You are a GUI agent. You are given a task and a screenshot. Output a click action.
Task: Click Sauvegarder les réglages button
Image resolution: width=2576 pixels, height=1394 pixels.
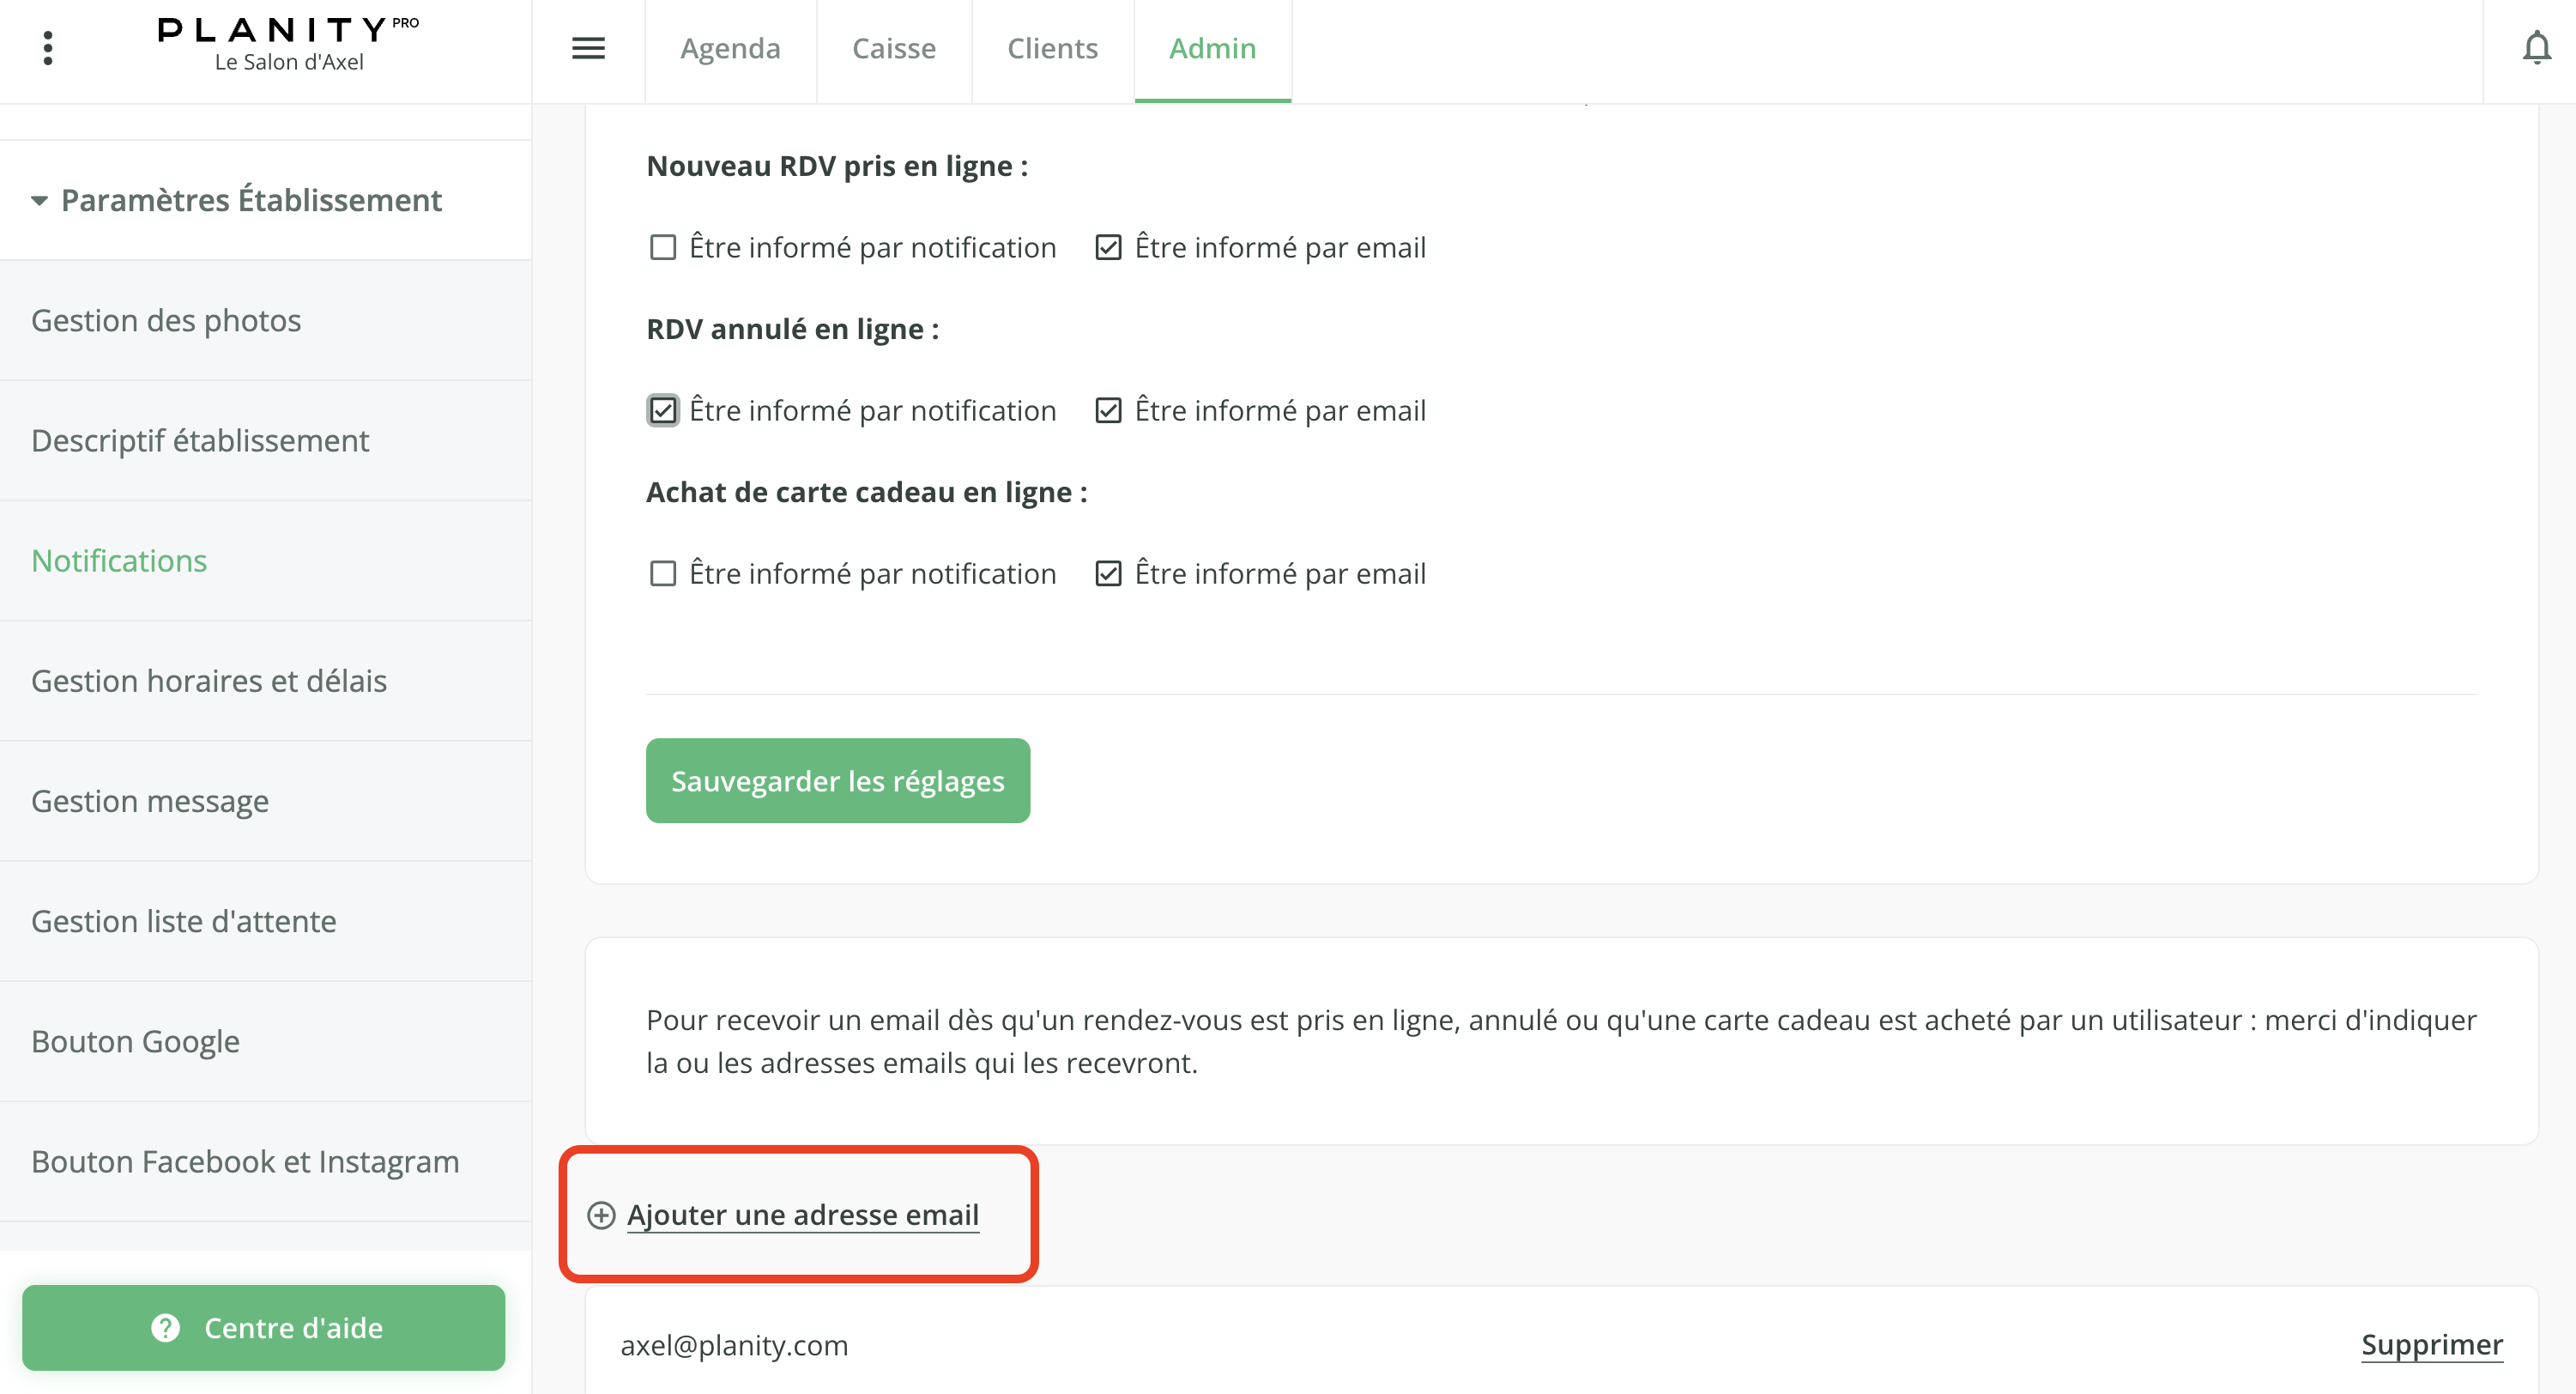tap(838, 781)
